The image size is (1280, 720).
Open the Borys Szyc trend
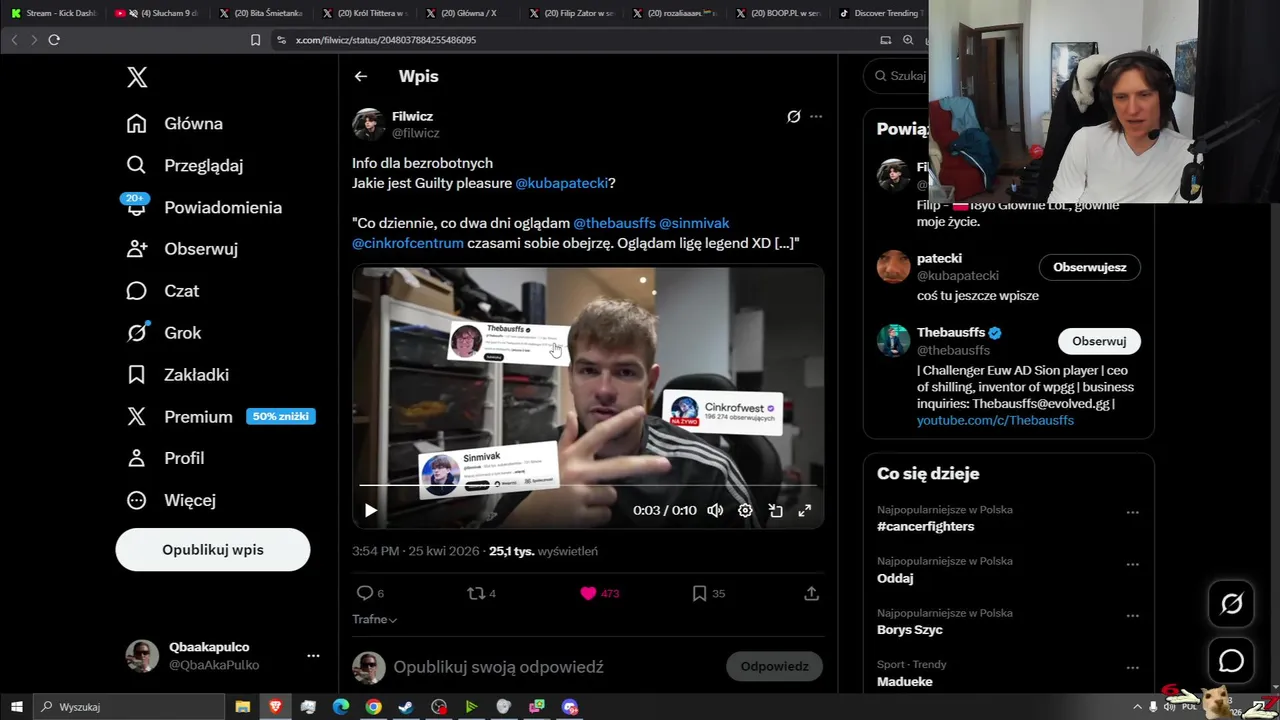tap(909, 630)
